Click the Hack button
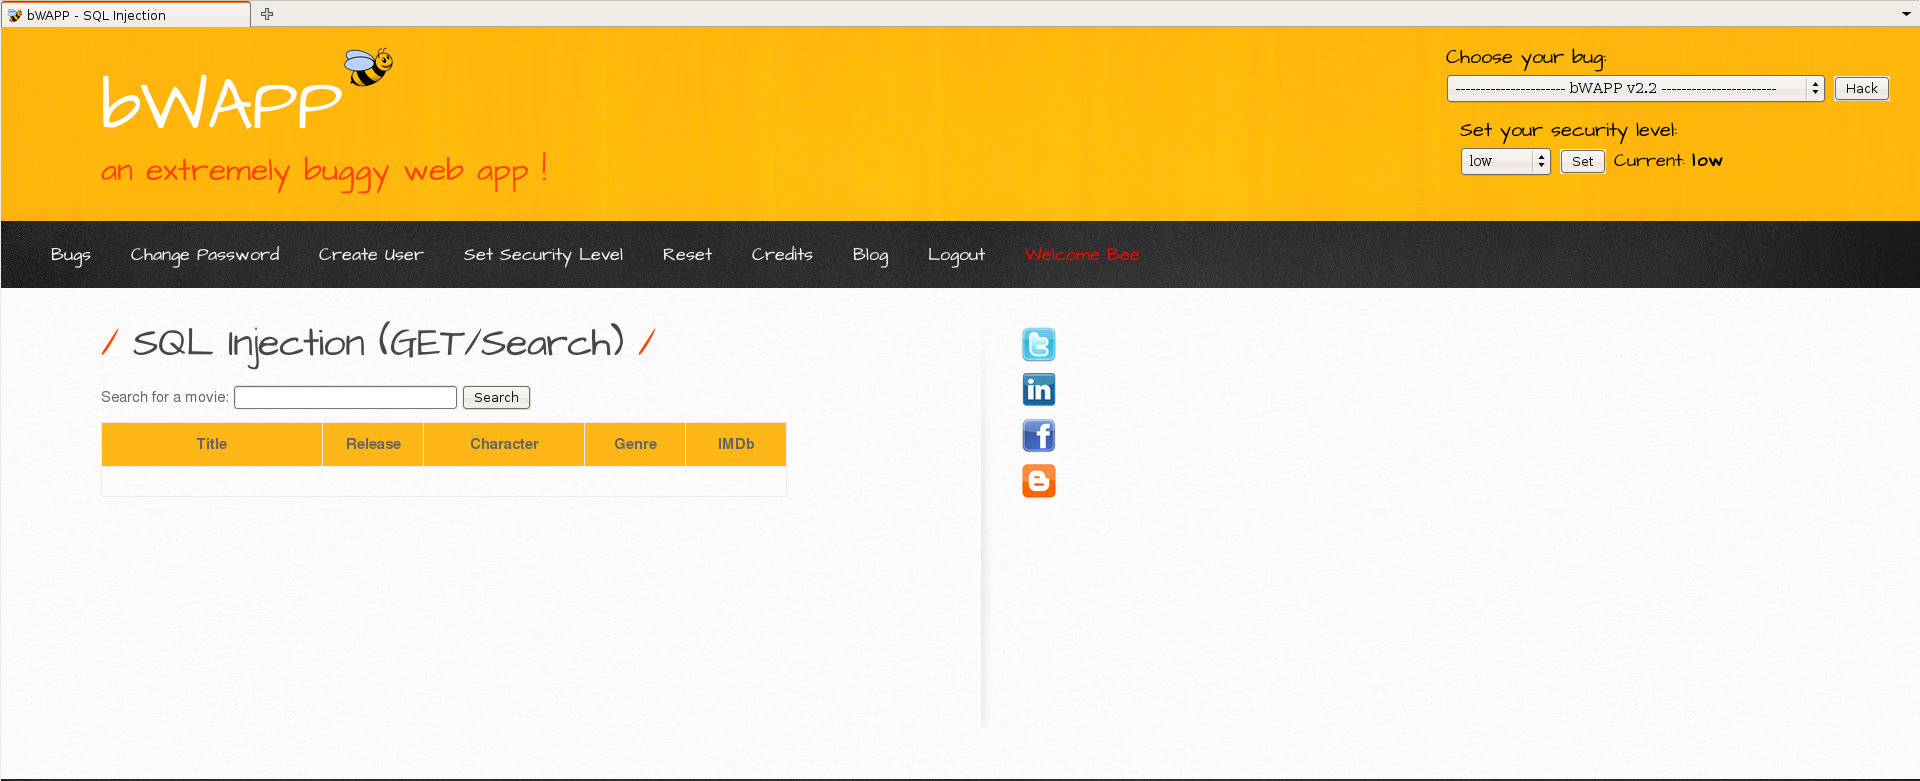1920x781 pixels. pos(1861,88)
